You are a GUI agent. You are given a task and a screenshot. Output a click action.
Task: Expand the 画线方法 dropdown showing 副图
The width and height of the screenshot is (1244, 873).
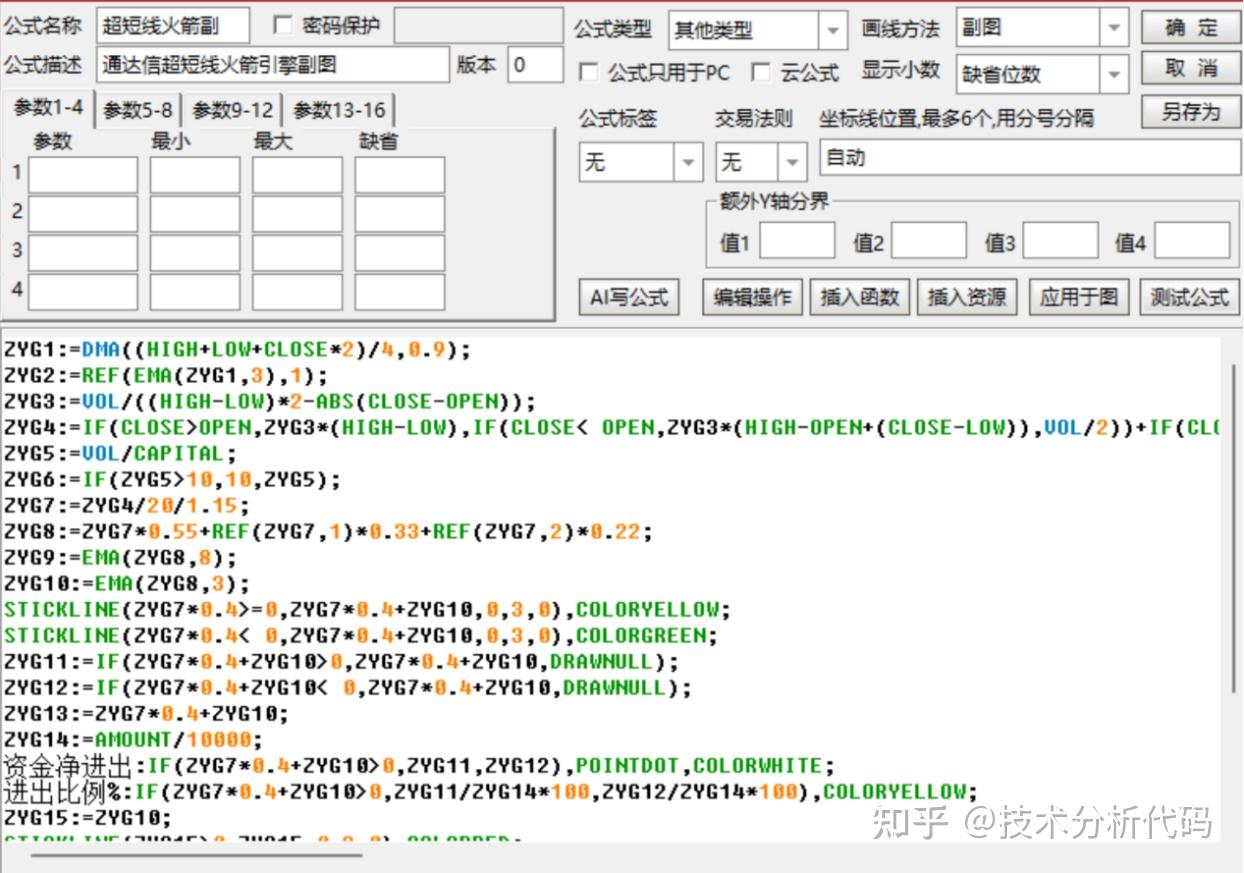[x=1115, y=28]
